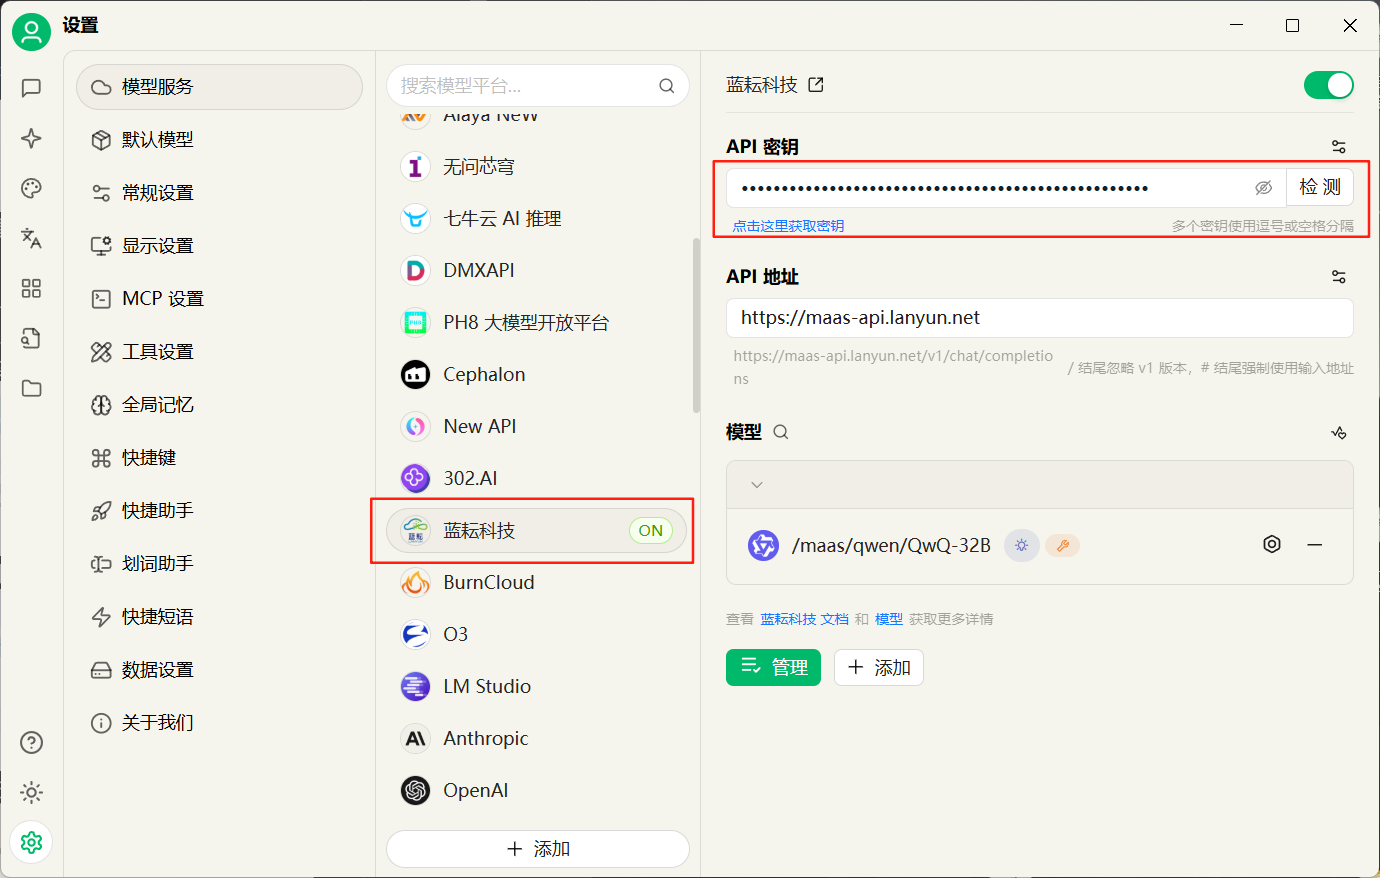
Task: Toggle API key visibility eye icon
Action: (1263, 188)
